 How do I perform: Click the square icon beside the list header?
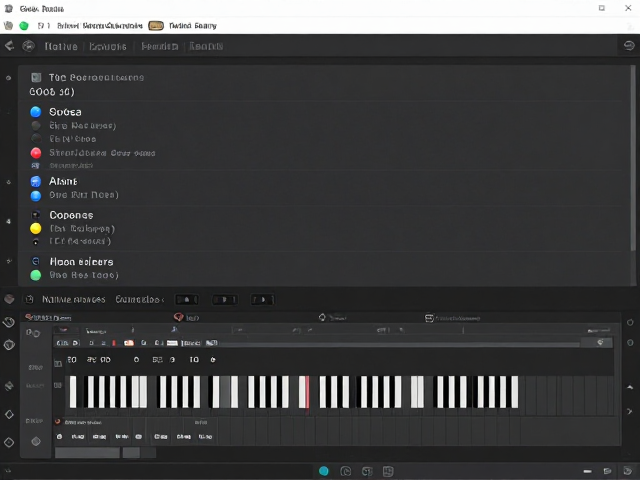36,77
